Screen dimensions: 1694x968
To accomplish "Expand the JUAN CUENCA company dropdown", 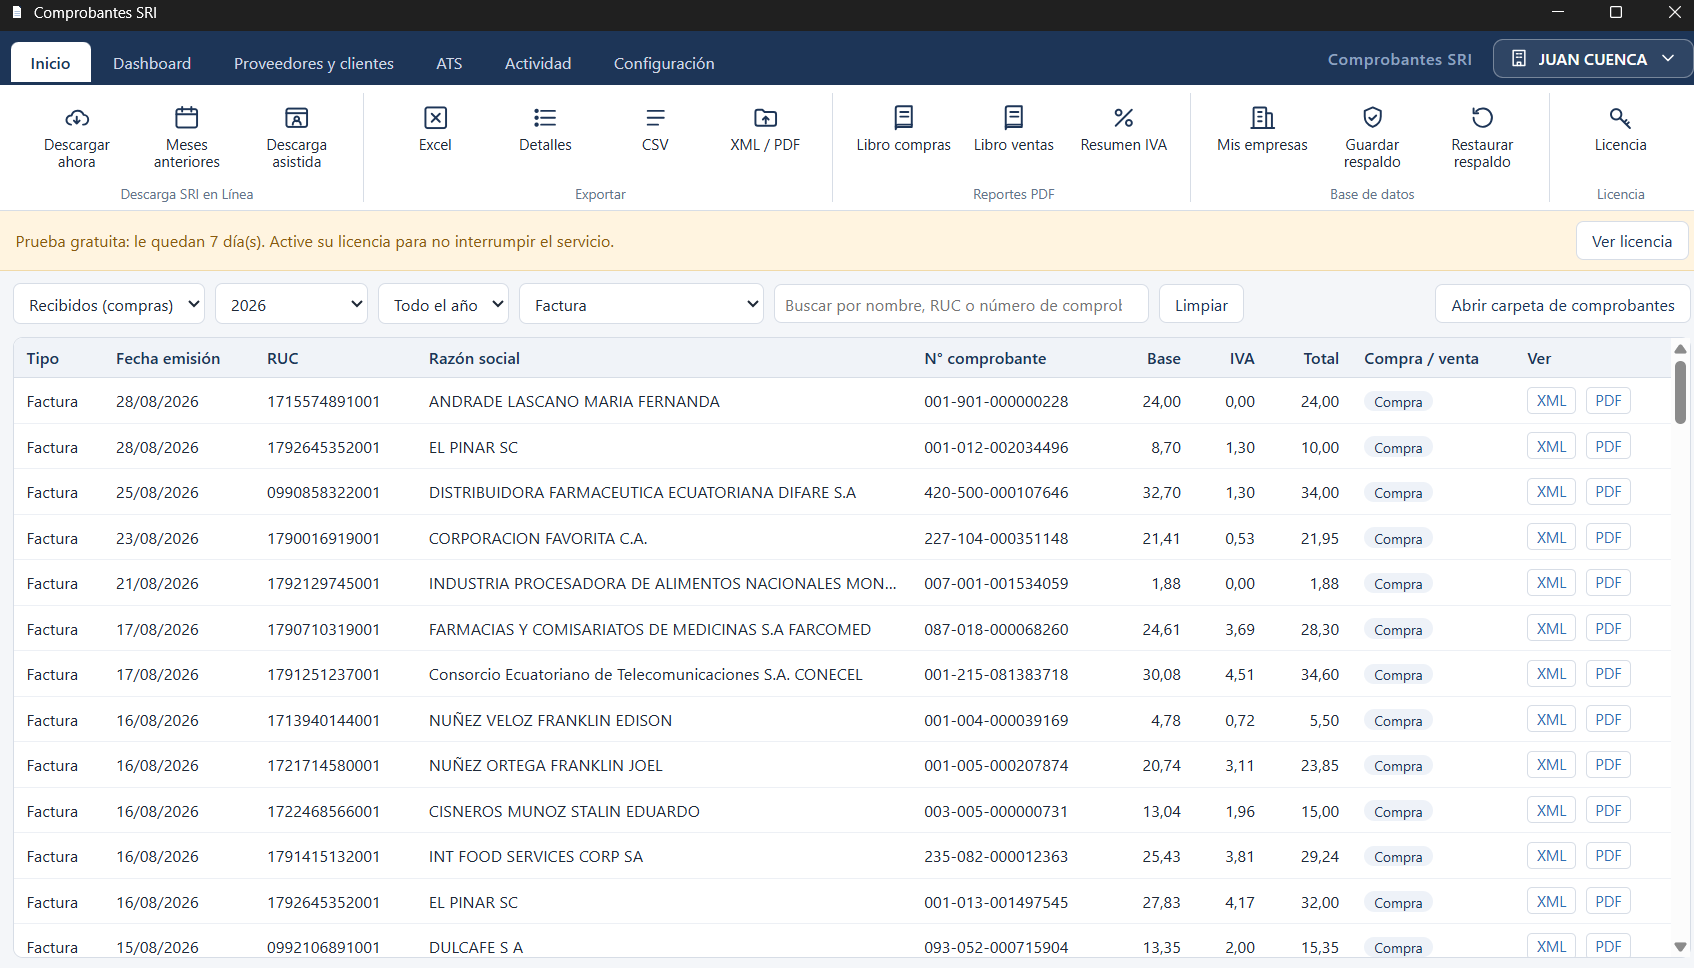I will coord(1592,59).
